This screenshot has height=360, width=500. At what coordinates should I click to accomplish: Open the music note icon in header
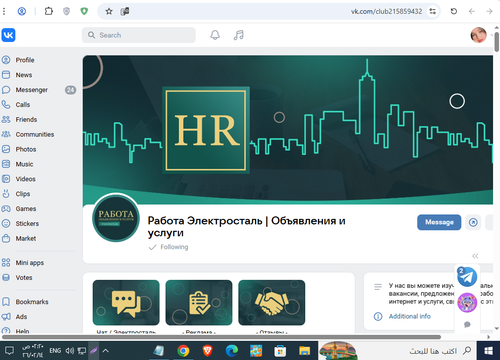click(x=239, y=35)
